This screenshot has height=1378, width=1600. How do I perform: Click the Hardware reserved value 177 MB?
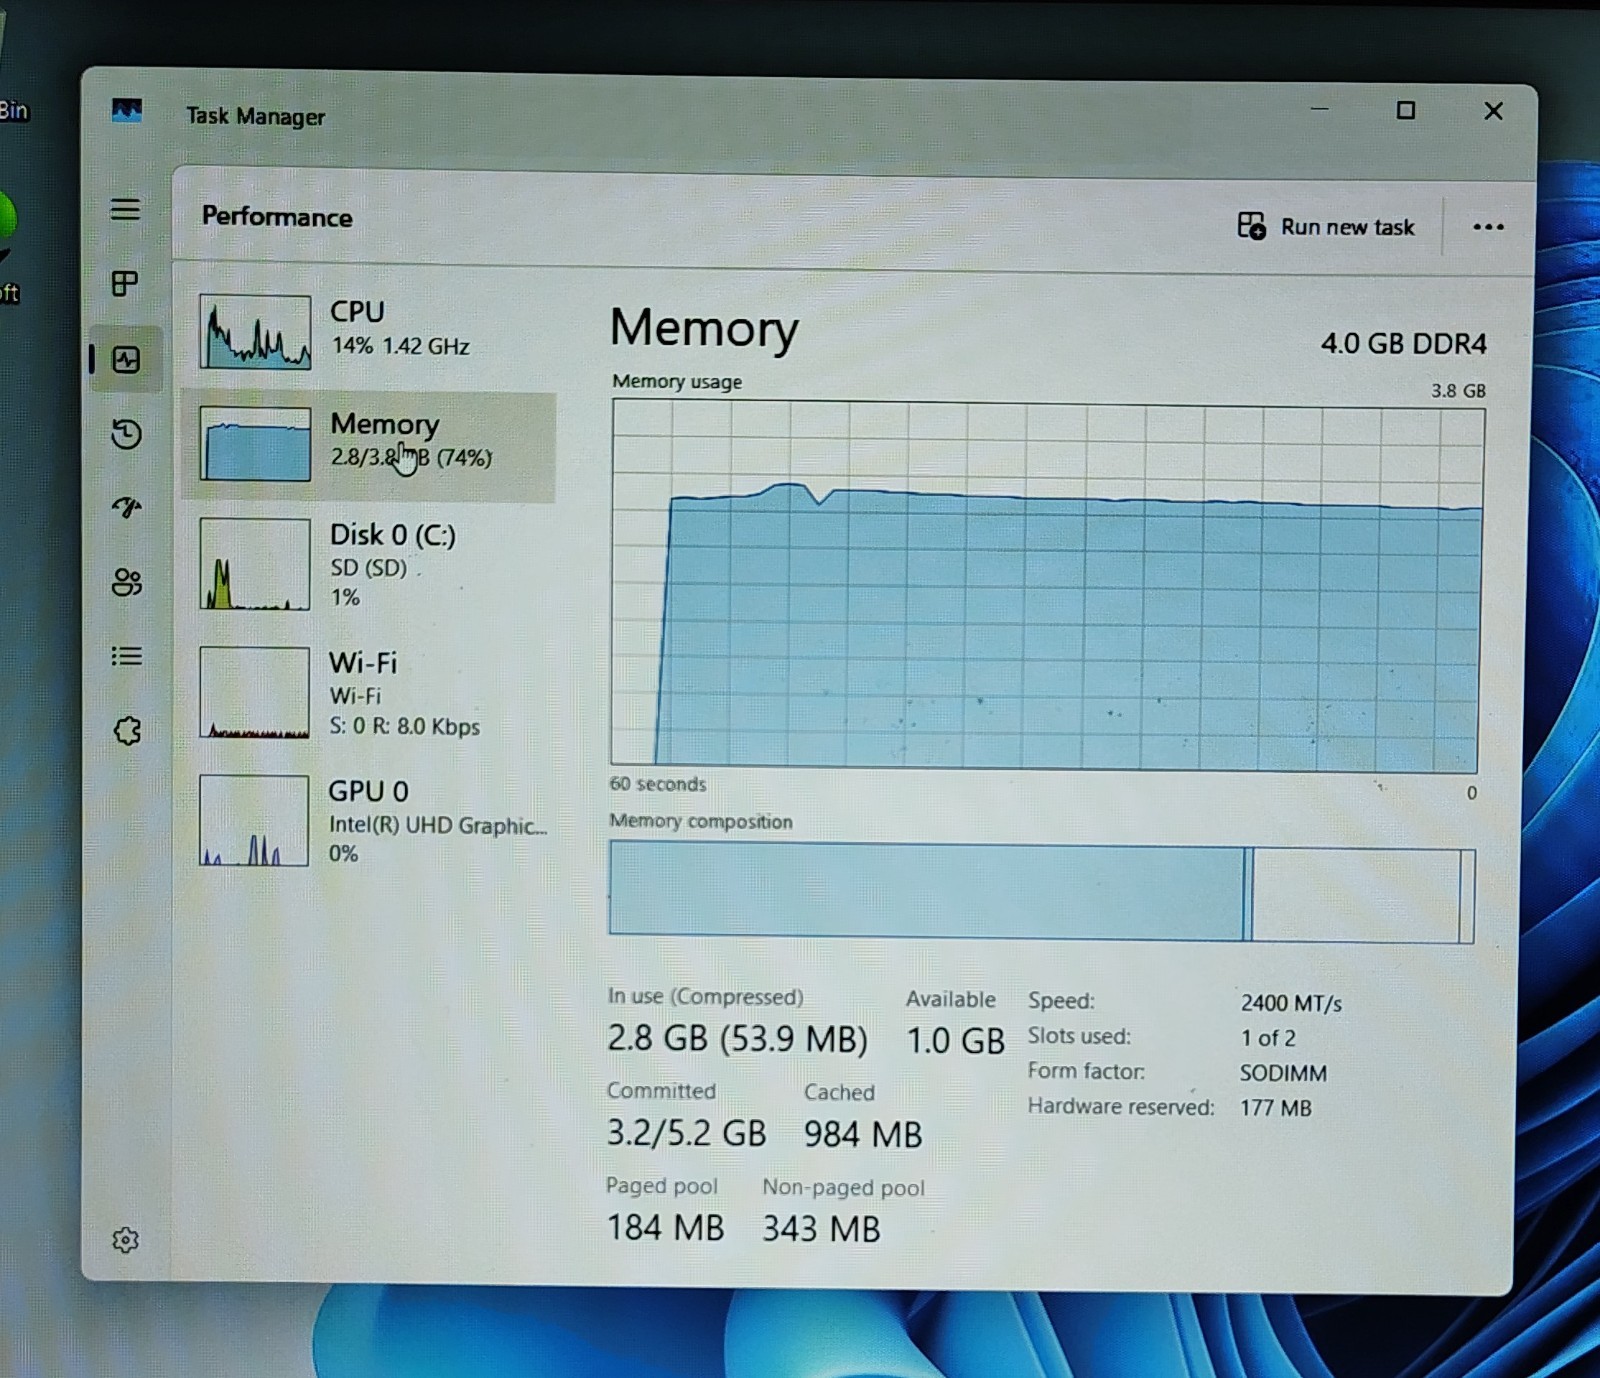click(1275, 1108)
